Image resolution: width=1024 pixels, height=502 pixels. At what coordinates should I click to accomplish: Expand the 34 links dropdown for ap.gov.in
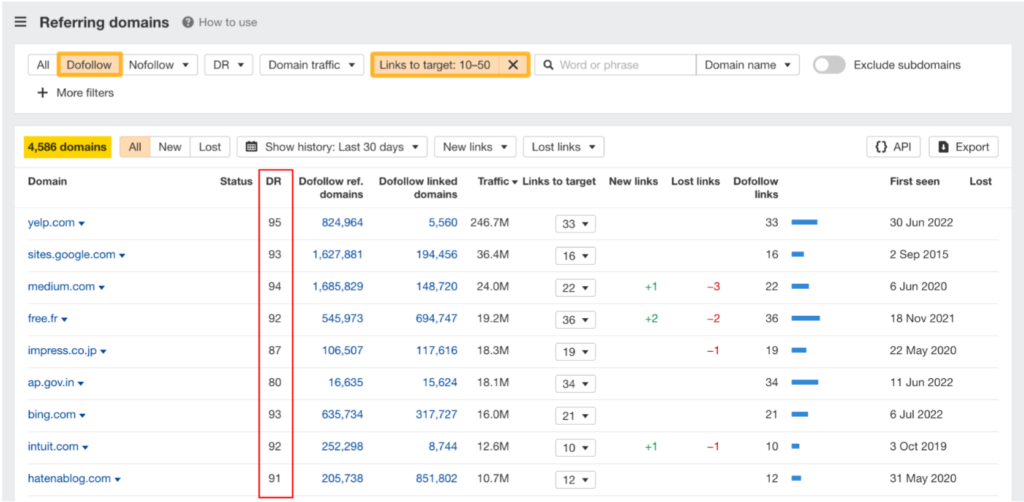coord(575,384)
